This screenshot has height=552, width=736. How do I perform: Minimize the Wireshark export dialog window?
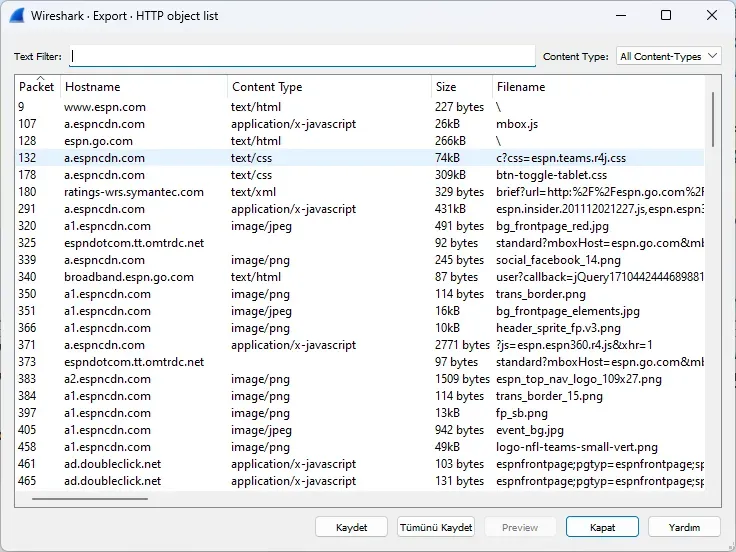coord(621,15)
